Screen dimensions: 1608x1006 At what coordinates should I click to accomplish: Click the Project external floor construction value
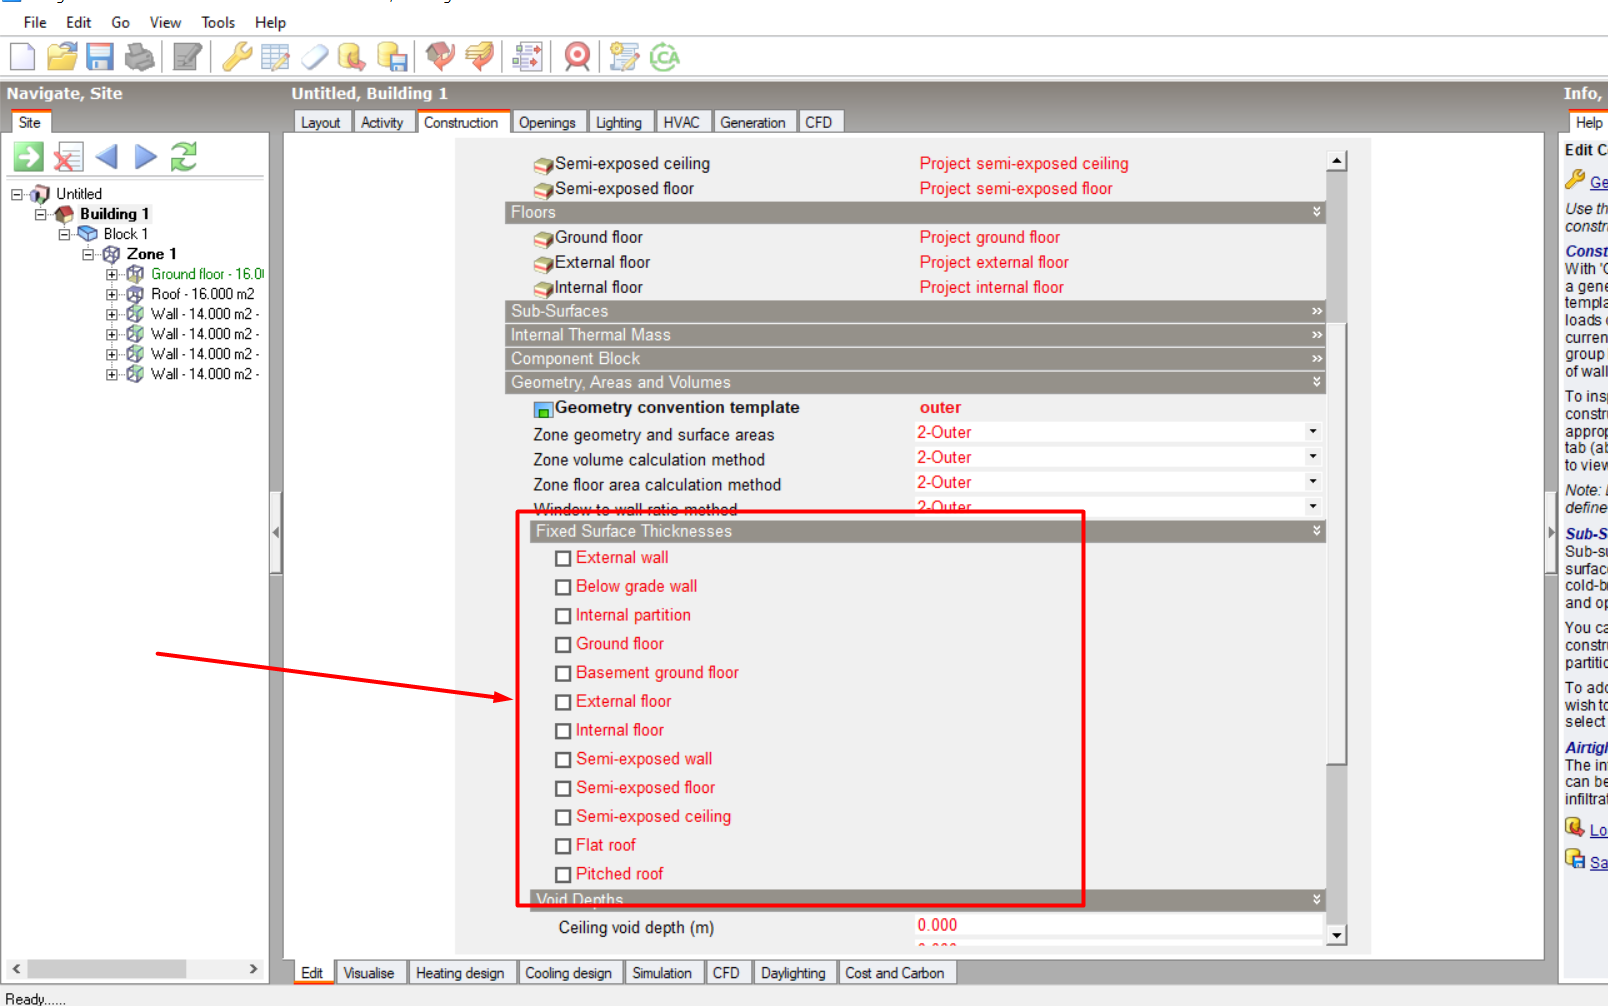click(x=994, y=262)
